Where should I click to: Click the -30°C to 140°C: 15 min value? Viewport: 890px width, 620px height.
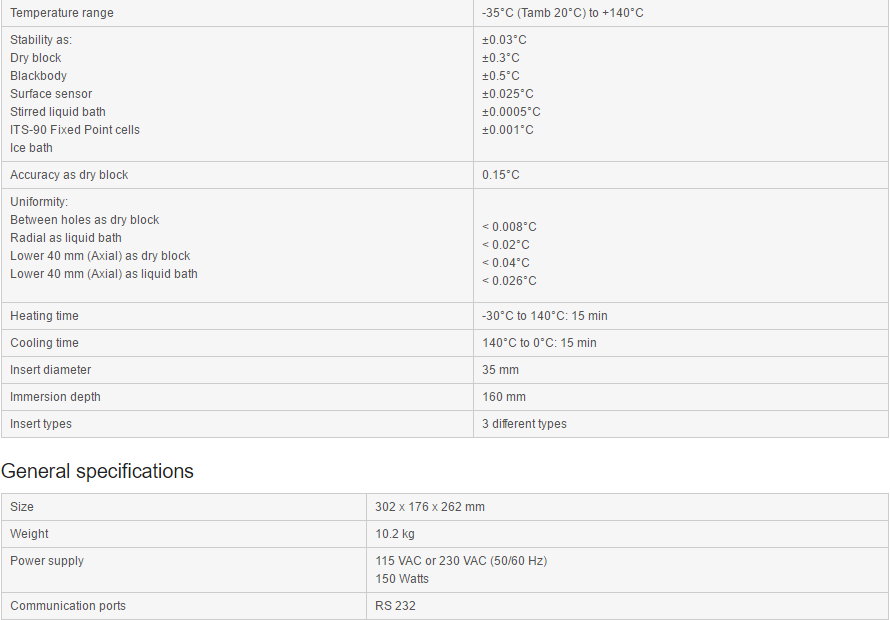tap(544, 316)
